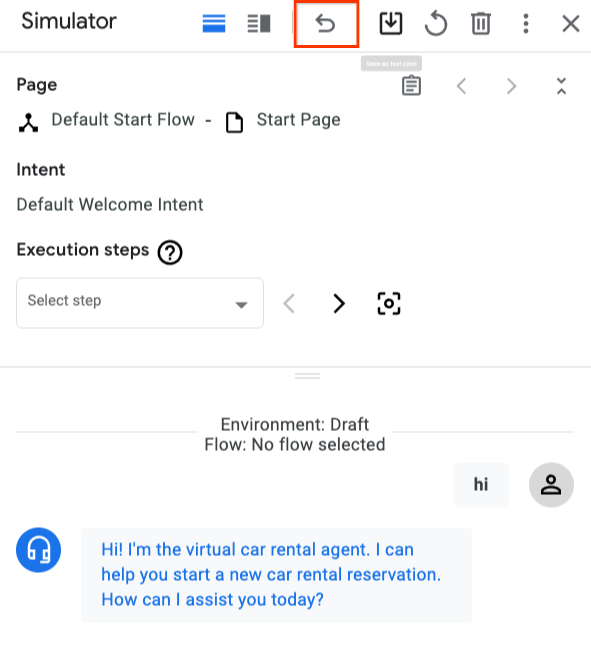The height and width of the screenshot is (652, 591).
Task: Open the Select step dropdown
Action: pyautogui.click(x=140, y=303)
